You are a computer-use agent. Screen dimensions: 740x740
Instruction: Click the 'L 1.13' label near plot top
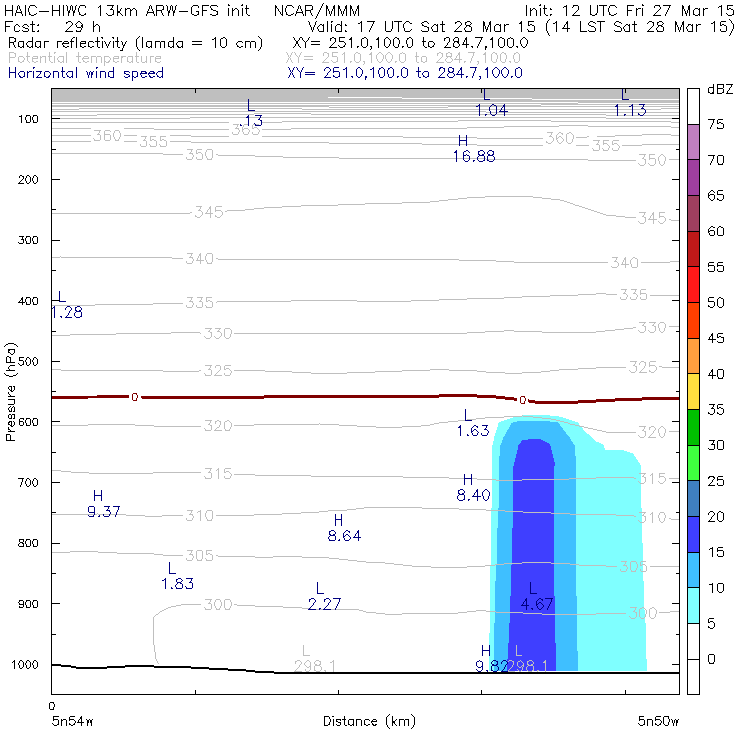[x=630, y=104]
